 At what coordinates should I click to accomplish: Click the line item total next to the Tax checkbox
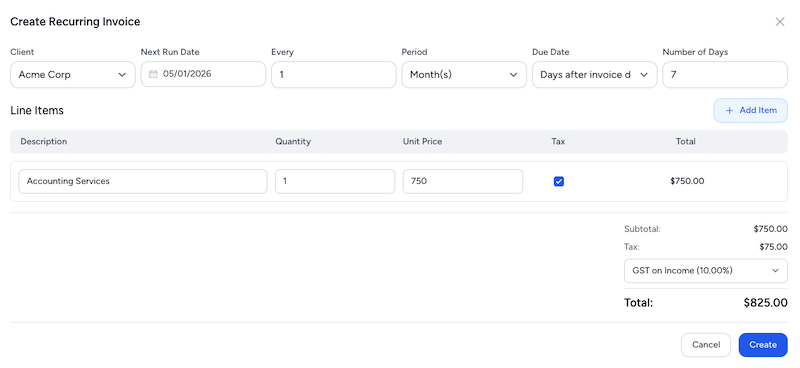click(x=687, y=181)
